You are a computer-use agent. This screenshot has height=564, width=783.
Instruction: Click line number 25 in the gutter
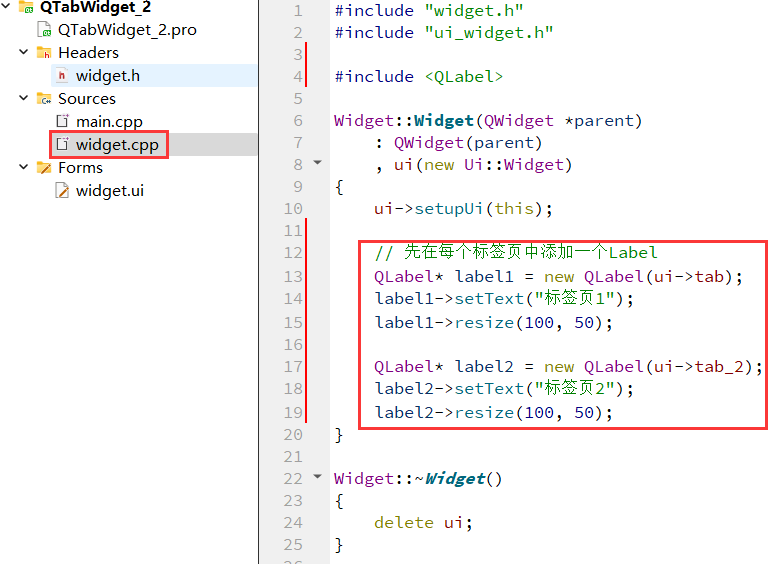click(x=293, y=545)
